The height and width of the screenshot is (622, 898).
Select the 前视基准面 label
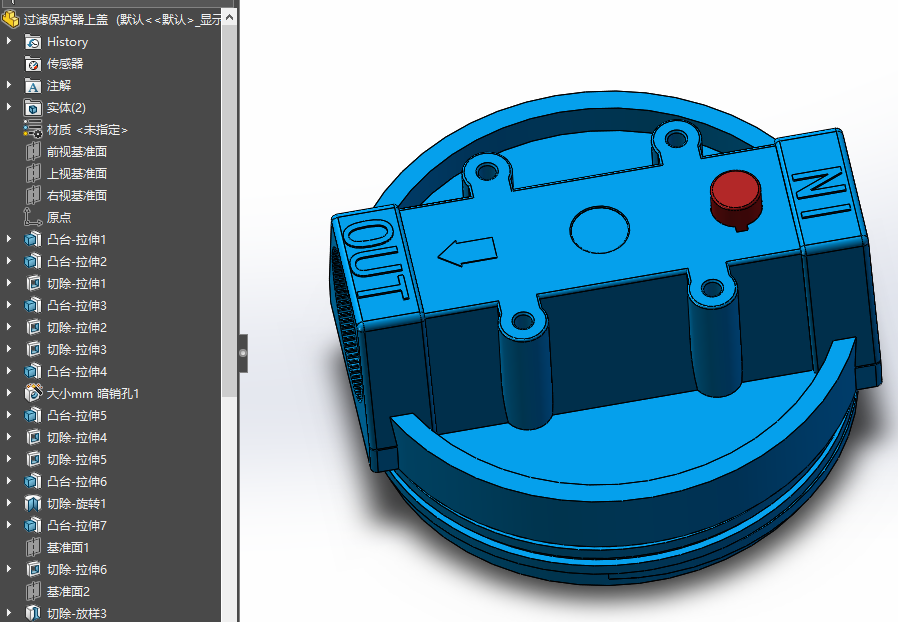point(77,152)
